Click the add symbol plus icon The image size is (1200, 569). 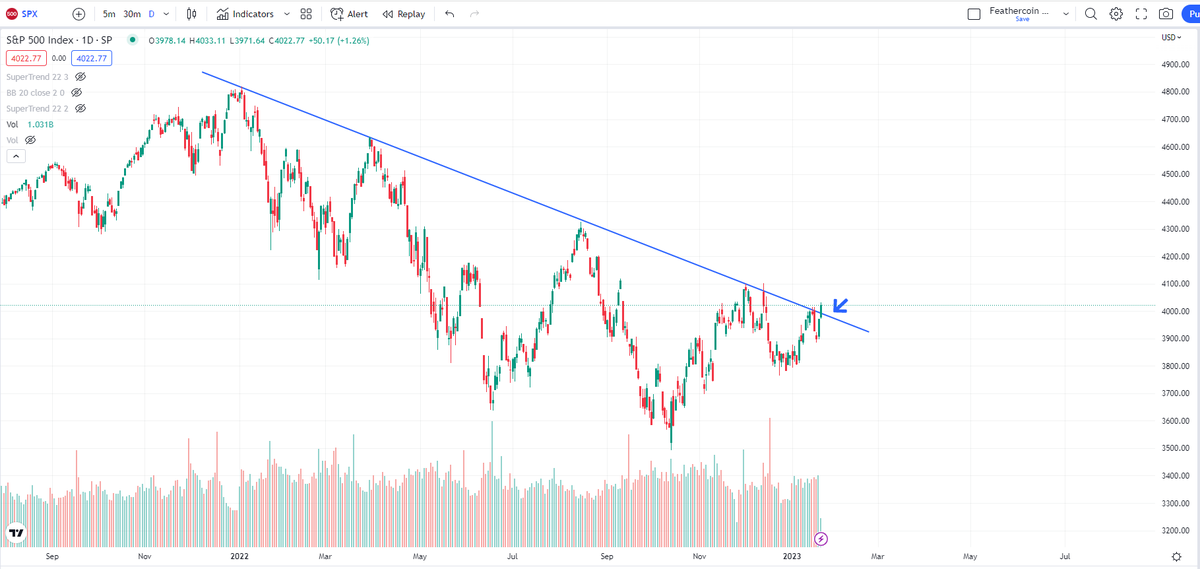coord(79,14)
